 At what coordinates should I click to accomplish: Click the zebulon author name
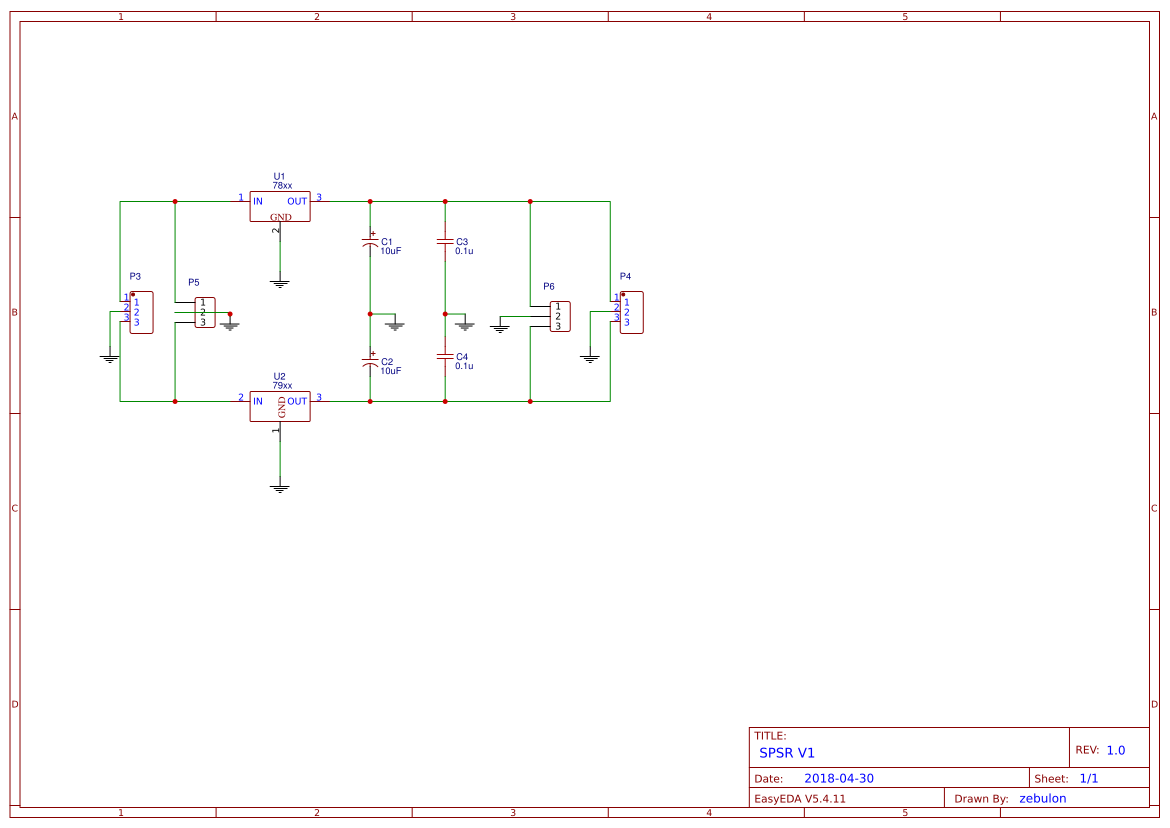click(1042, 798)
